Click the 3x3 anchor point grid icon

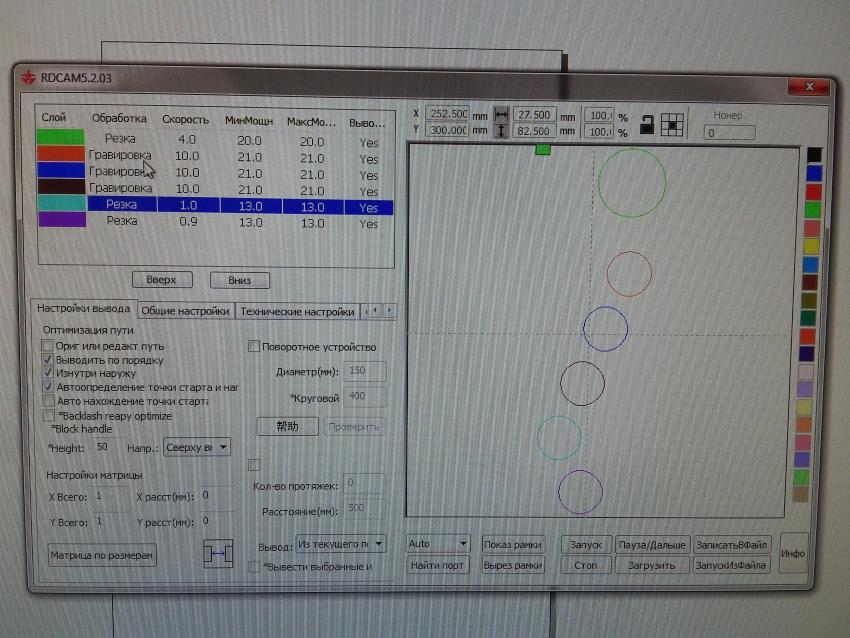pyautogui.click(x=671, y=124)
